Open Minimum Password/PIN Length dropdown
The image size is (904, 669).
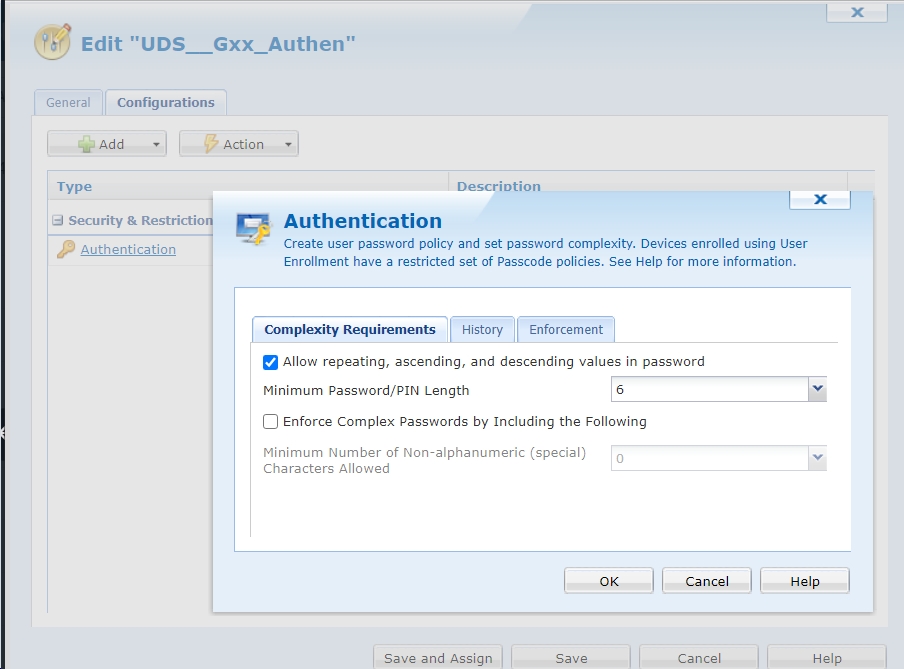point(817,389)
